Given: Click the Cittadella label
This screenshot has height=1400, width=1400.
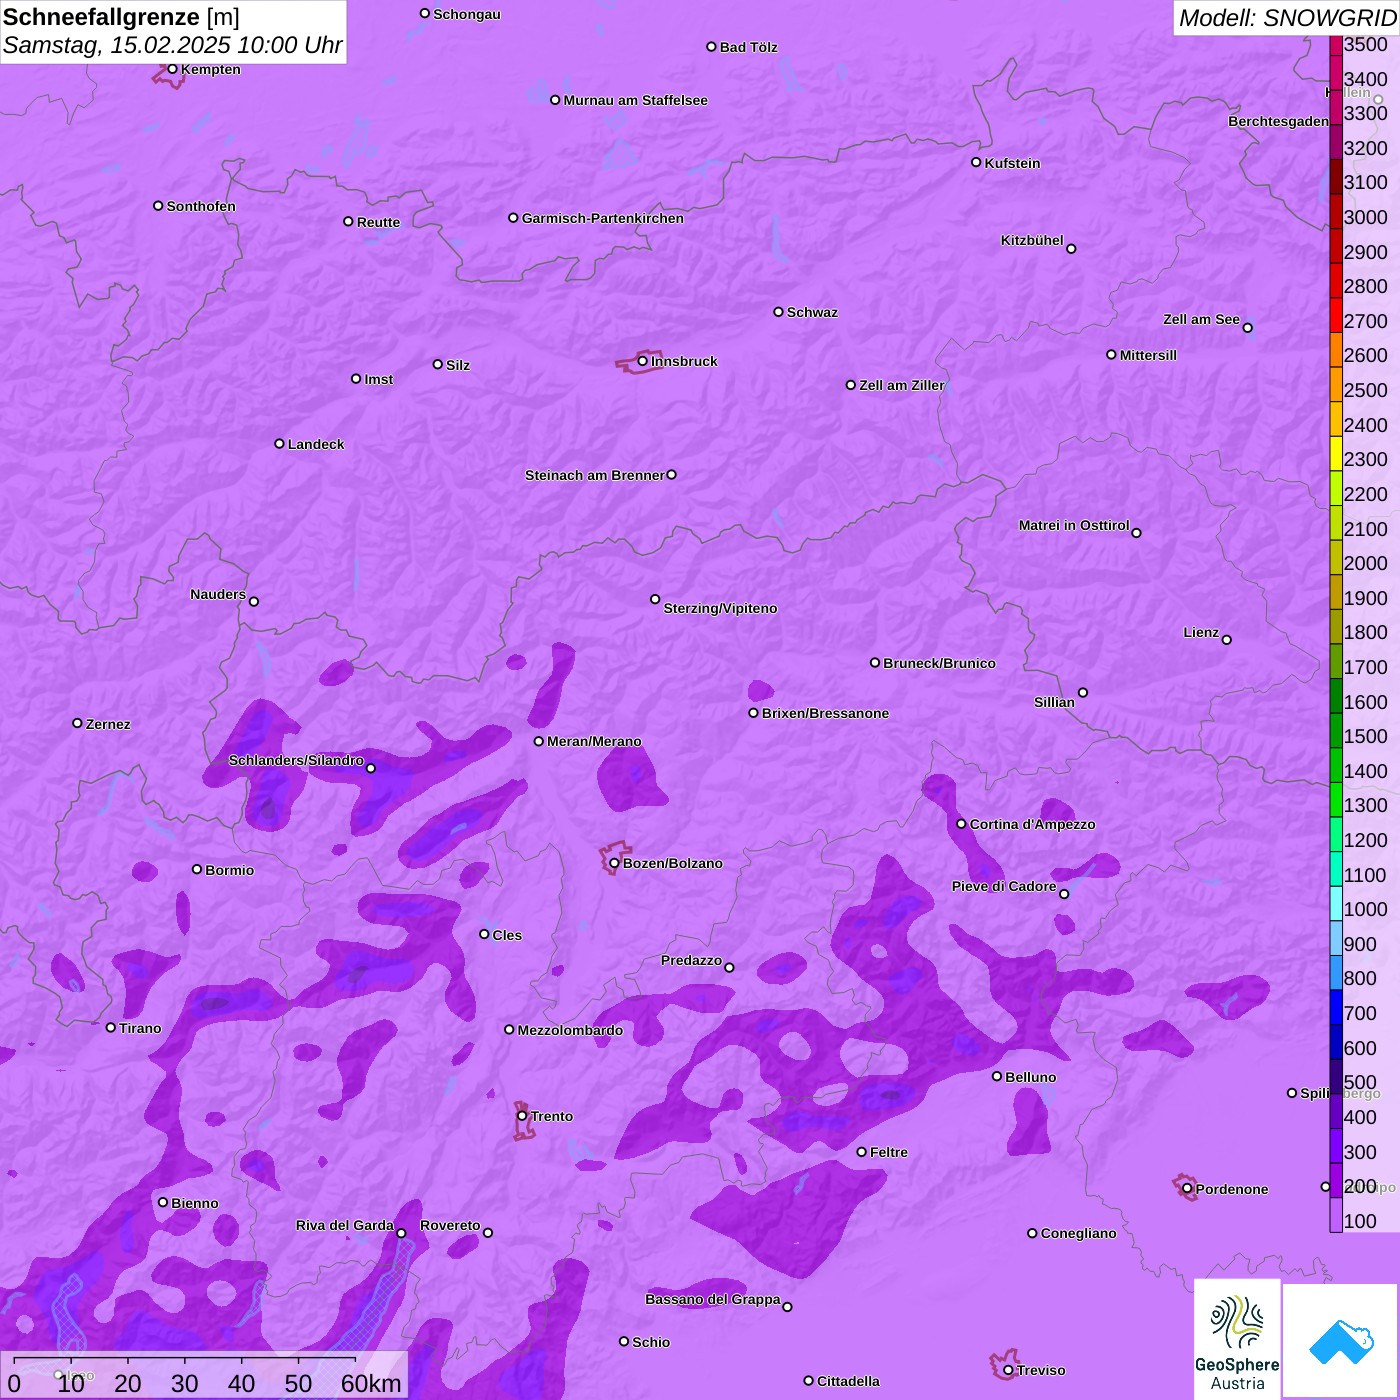Looking at the screenshot, I should pos(848,1381).
